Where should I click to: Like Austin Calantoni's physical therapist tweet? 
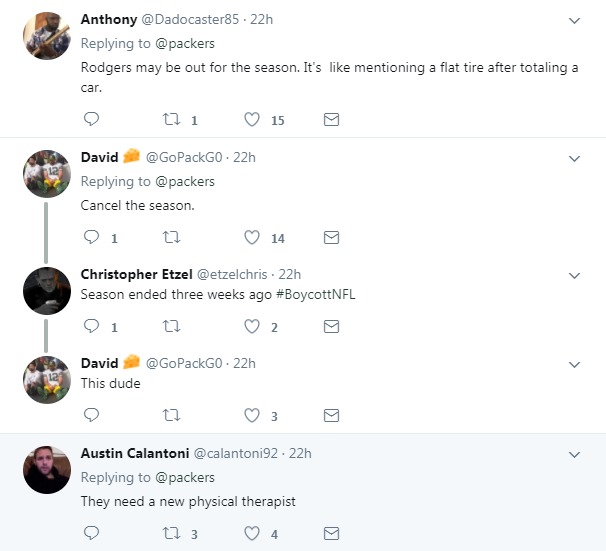[252, 534]
